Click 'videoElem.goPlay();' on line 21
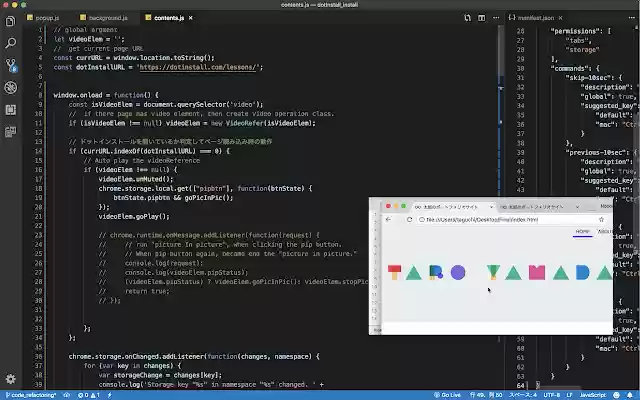Screen dimensions: 640x400 point(134,216)
